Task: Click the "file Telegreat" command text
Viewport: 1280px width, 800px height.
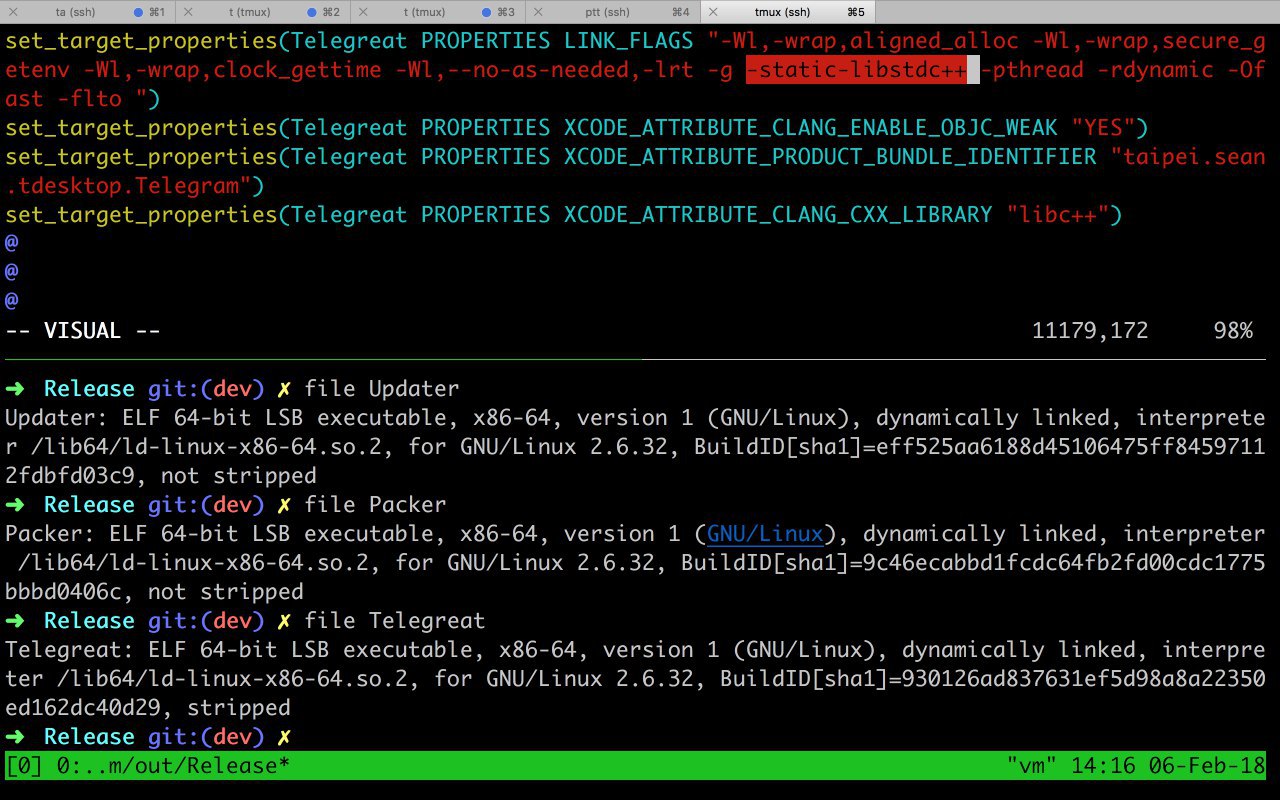Action: click(x=395, y=621)
